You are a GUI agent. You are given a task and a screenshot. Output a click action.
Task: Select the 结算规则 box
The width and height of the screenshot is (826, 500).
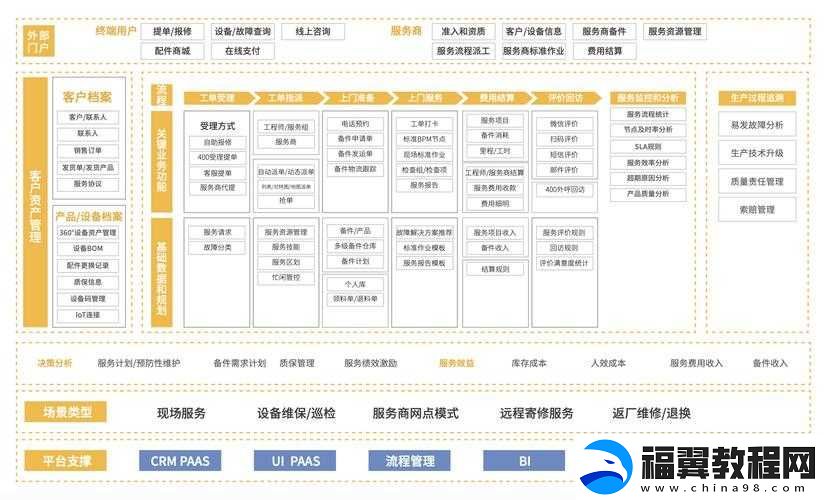click(495, 269)
